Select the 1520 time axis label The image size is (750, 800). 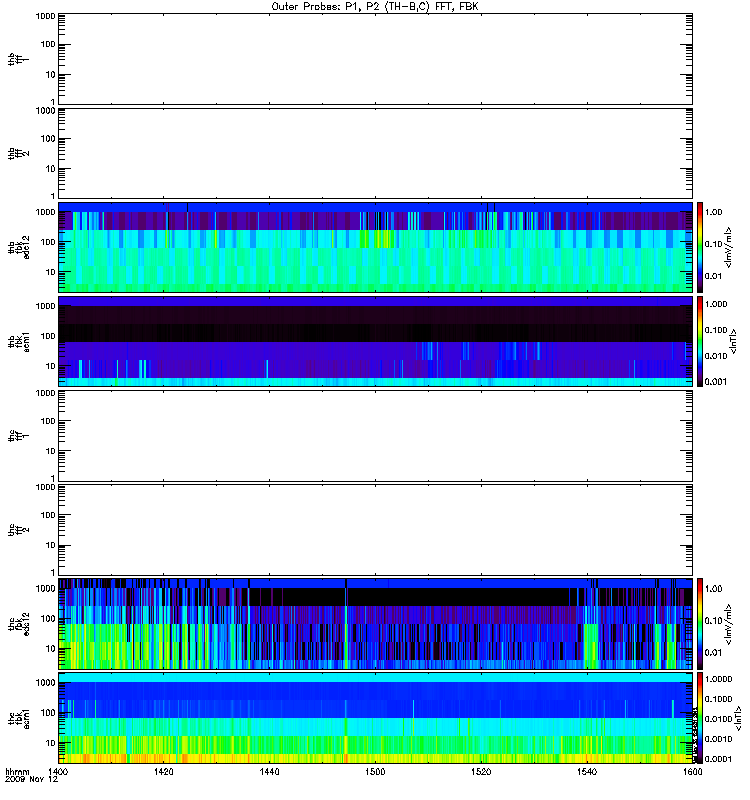(x=481, y=771)
